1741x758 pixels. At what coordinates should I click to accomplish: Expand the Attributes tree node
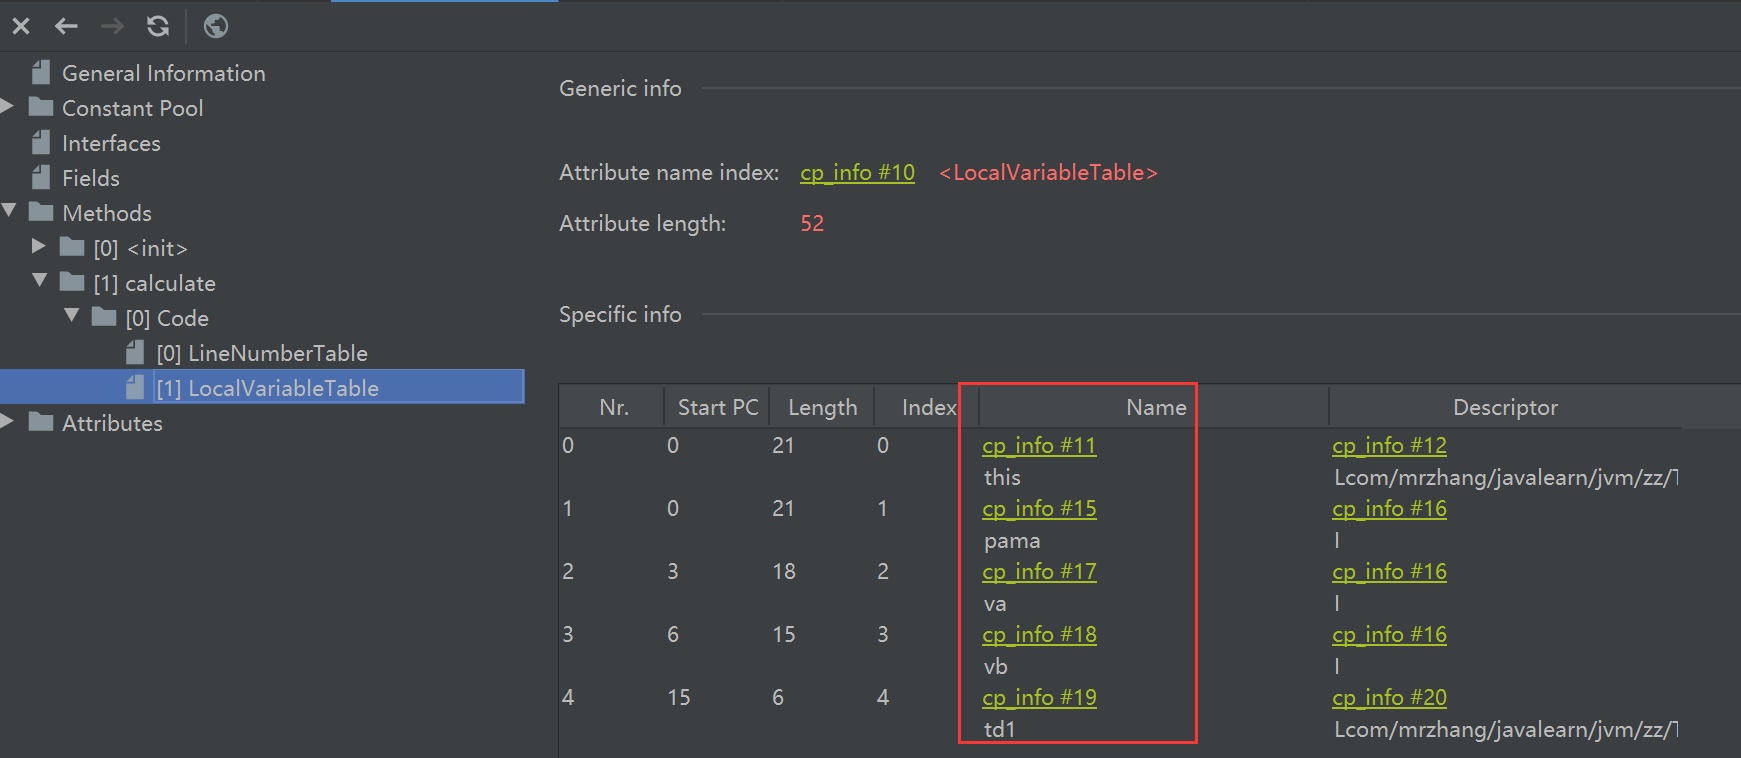(8, 422)
